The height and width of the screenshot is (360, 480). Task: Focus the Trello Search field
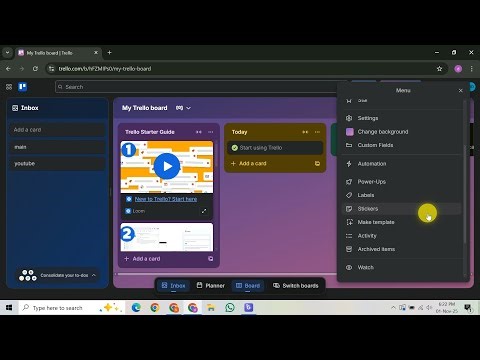coord(197,87)
